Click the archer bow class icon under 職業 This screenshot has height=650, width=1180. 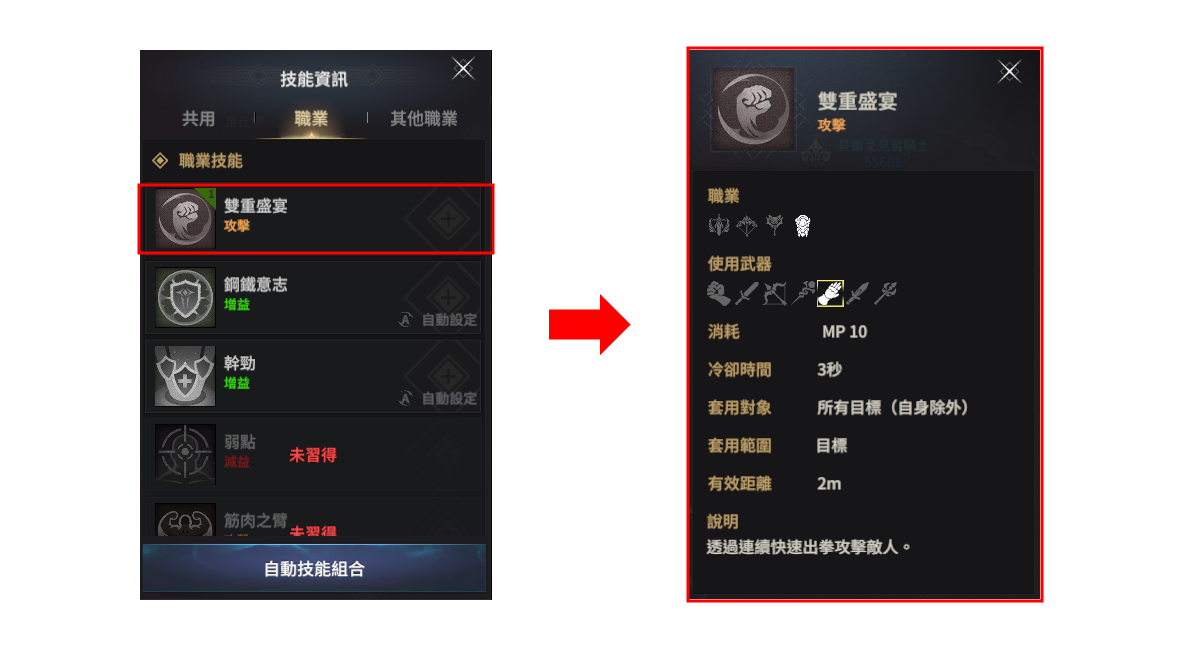tap(747, 226)
